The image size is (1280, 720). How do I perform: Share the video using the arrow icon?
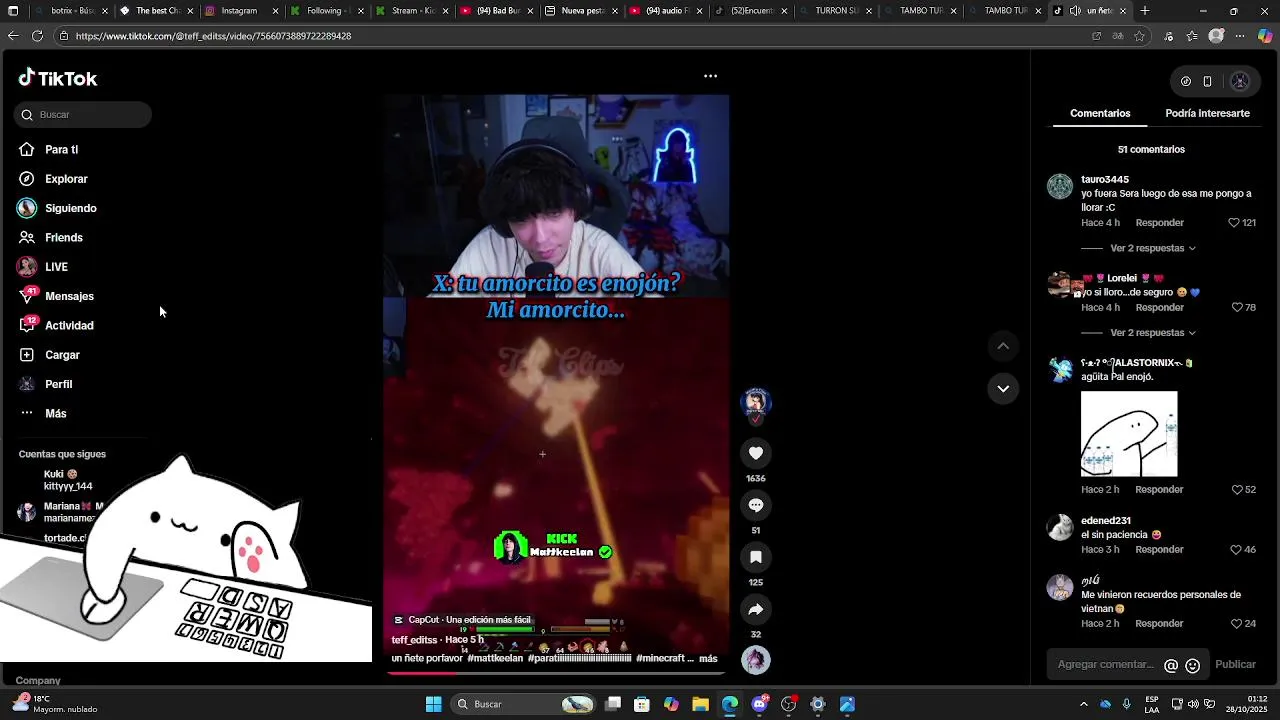point(756,609)
